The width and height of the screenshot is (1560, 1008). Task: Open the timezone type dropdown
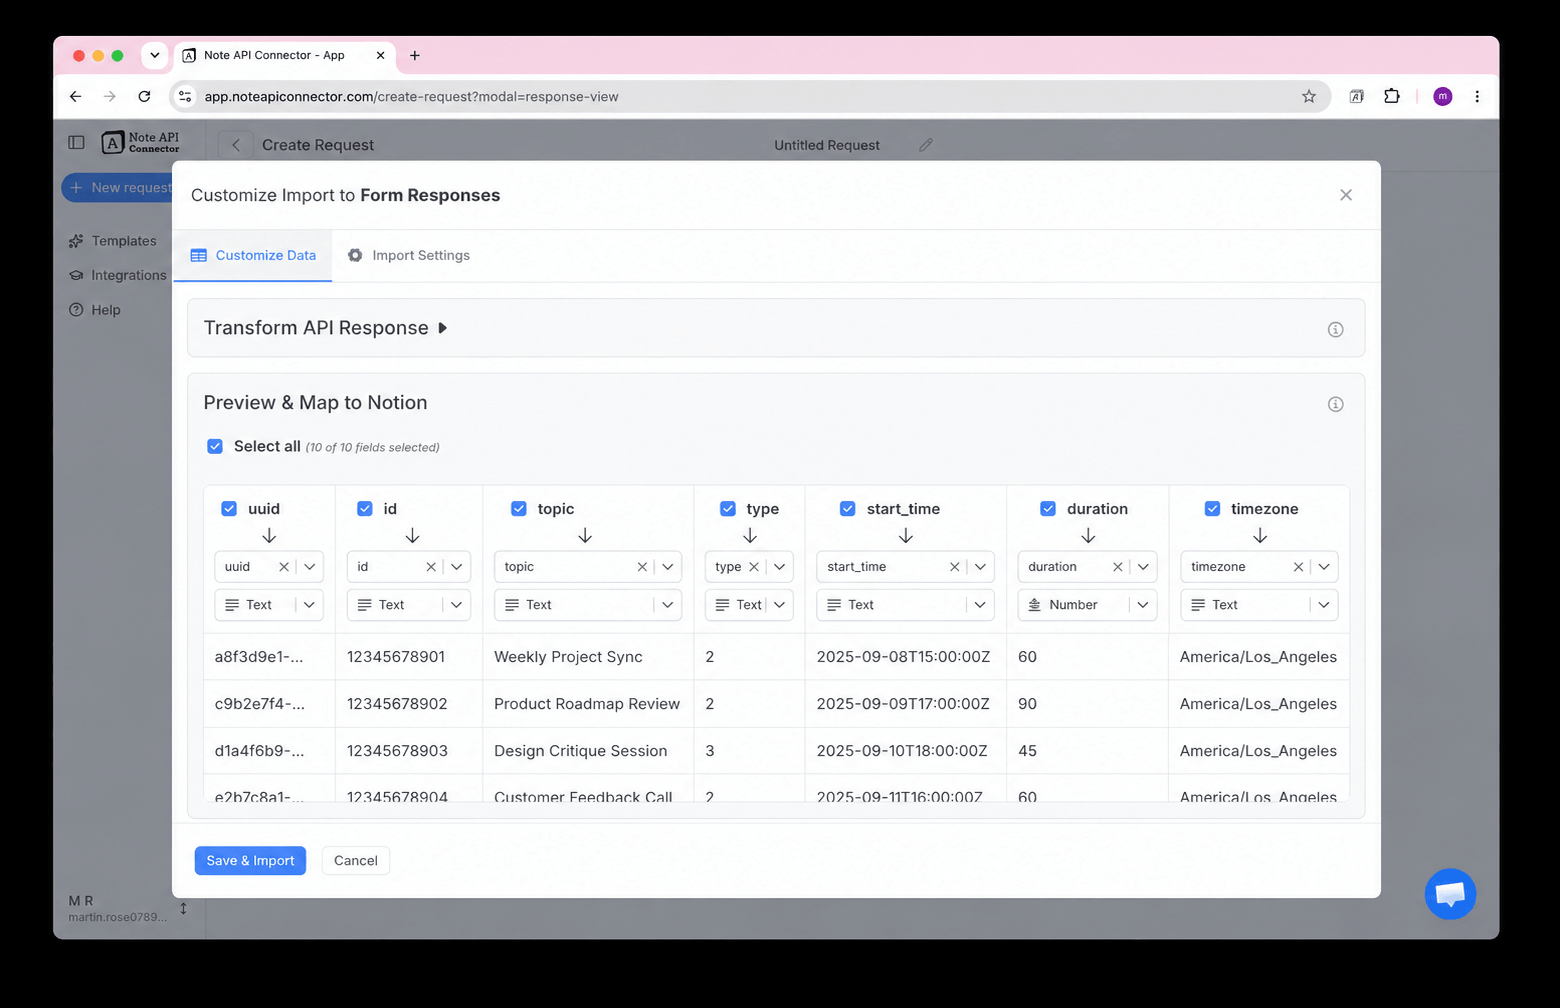click(1259, 605)
